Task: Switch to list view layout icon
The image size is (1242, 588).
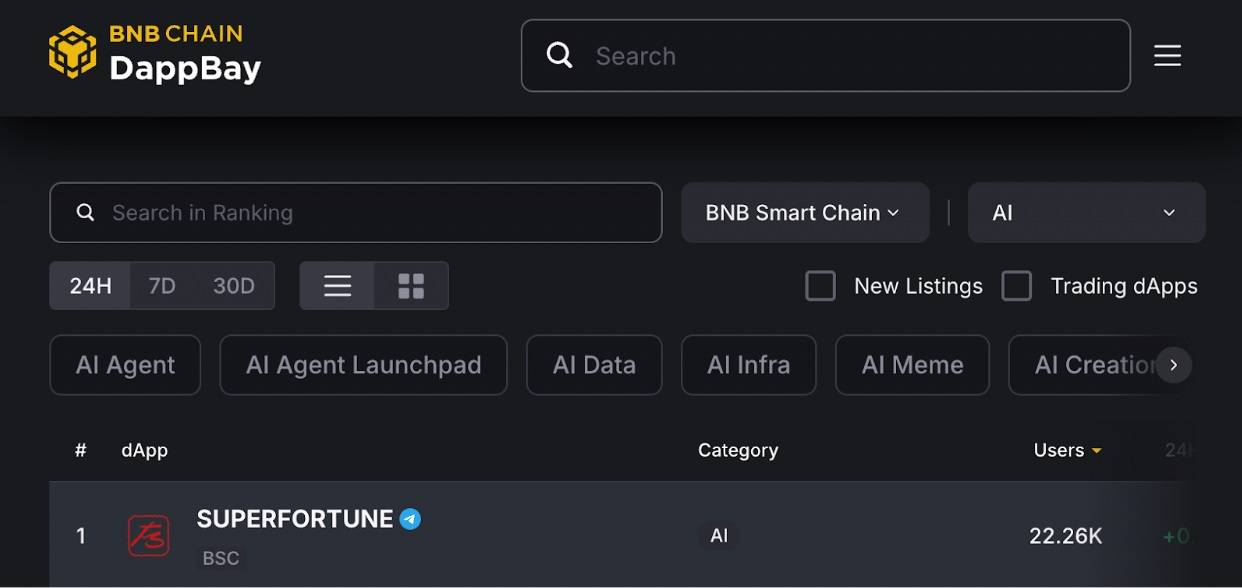Action: click(337, 286)
